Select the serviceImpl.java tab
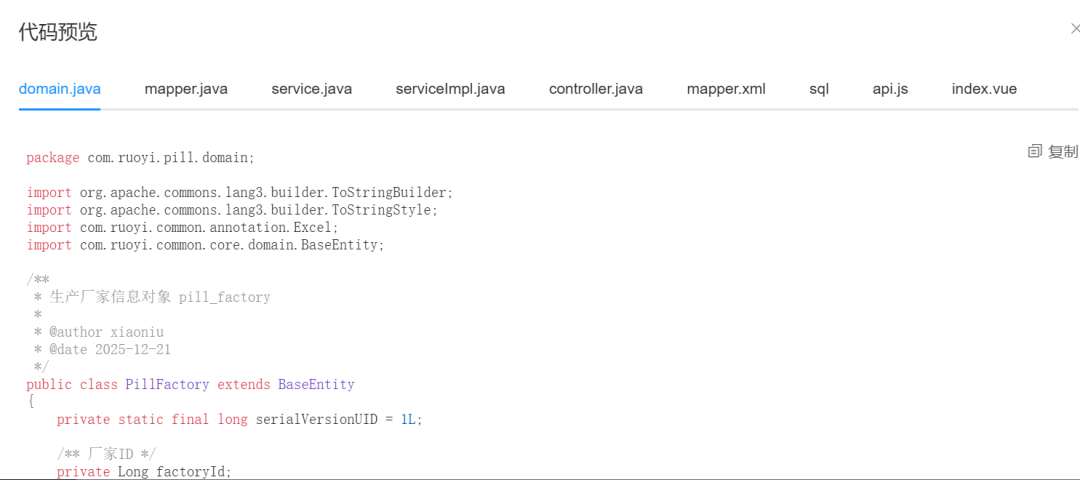This screenshot has width=1080, height=480. [450, 89]
